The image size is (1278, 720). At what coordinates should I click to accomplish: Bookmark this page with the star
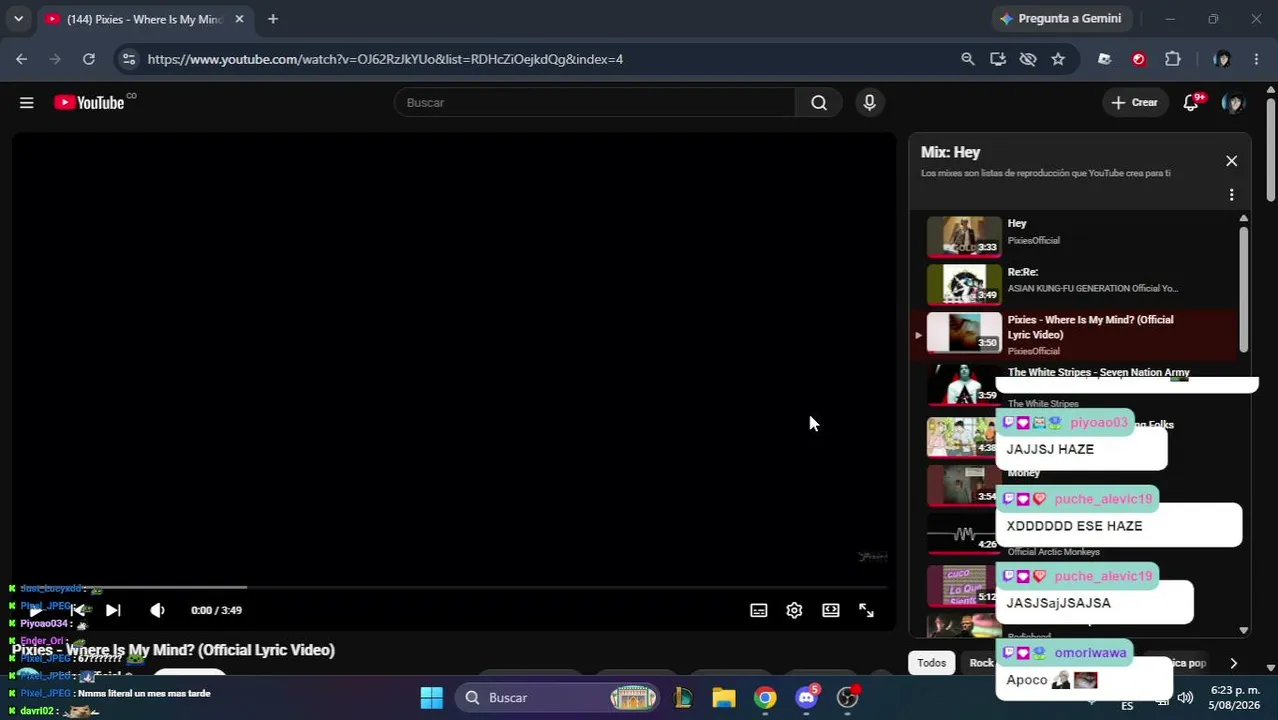1058,59
